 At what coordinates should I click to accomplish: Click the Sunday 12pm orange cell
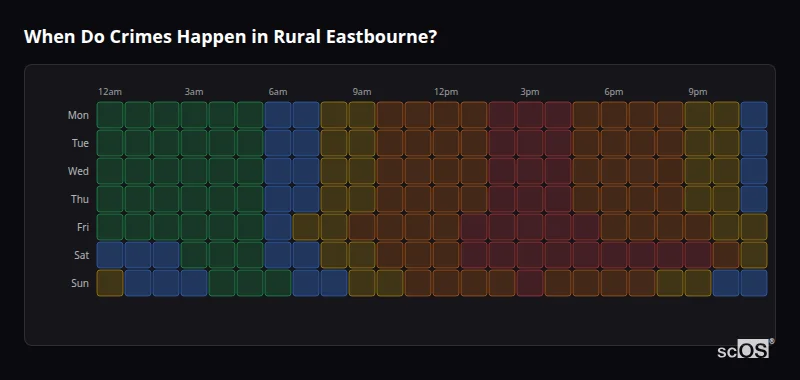pyautogui.click(x=445, y=283)
